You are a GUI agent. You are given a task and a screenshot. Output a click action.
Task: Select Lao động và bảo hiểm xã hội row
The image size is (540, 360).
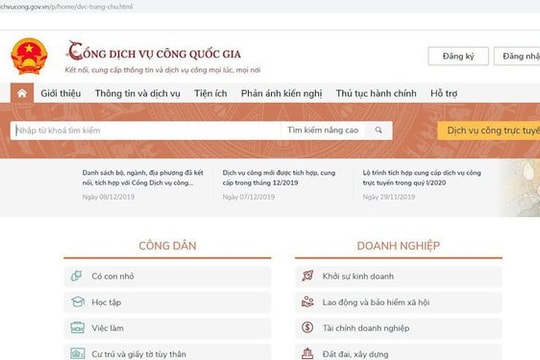tap(398, 302)
